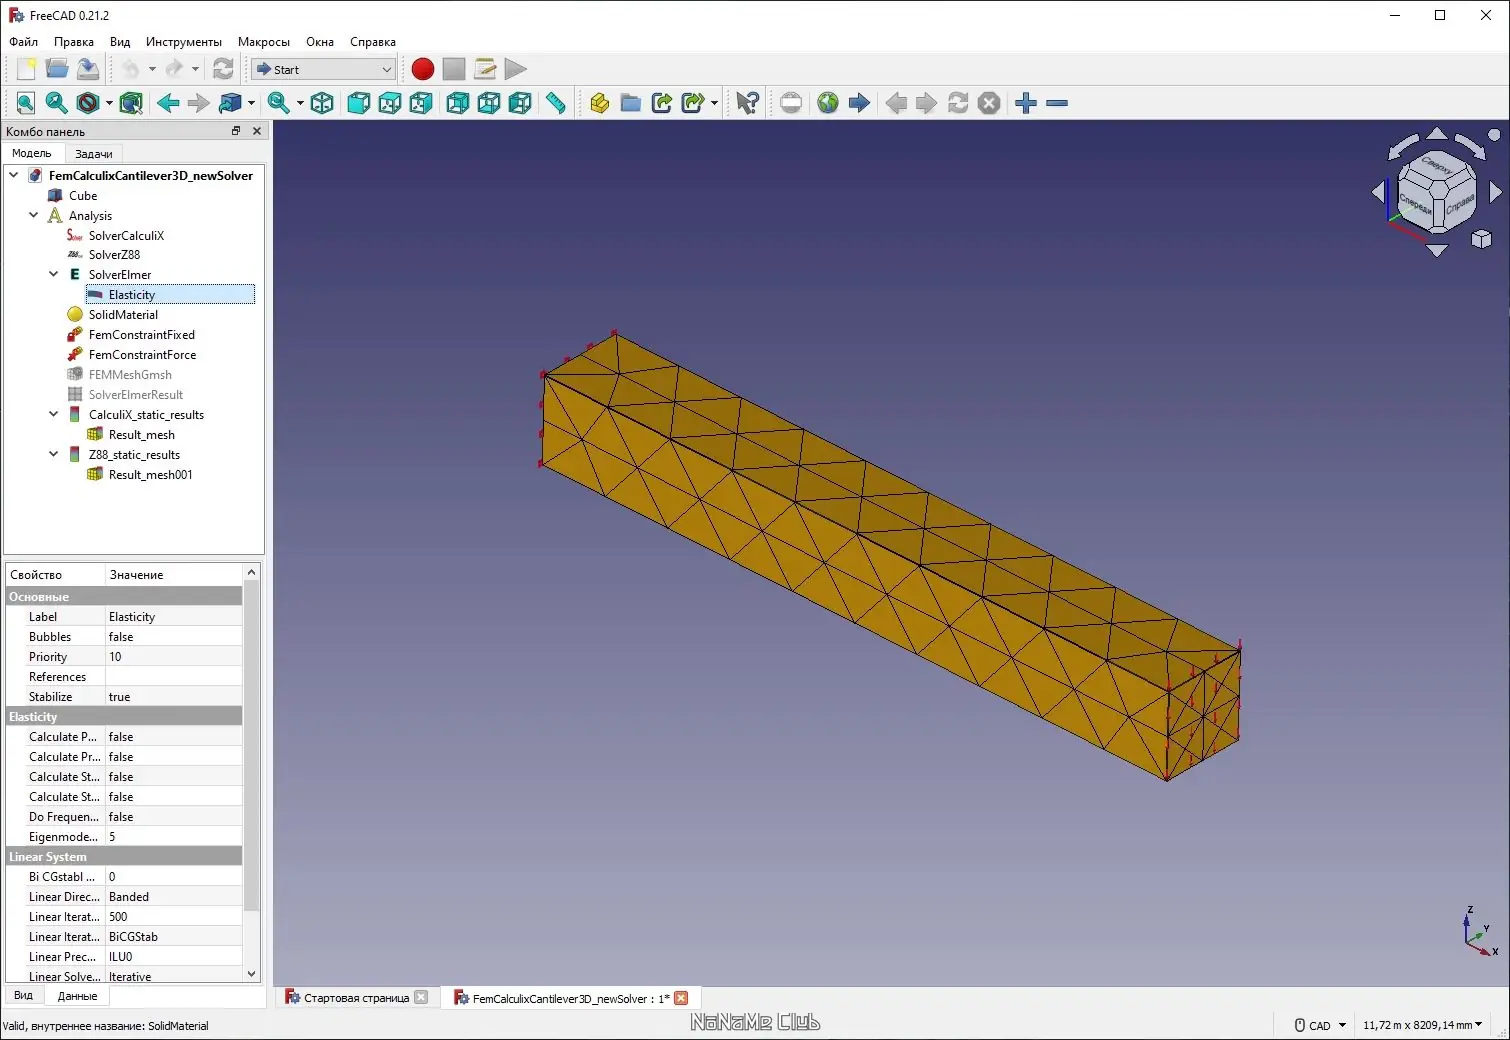The height and width of the screenshot is (1040, 1510).
Task: Stop macro recording square button
Action: (x=454, y=69)
